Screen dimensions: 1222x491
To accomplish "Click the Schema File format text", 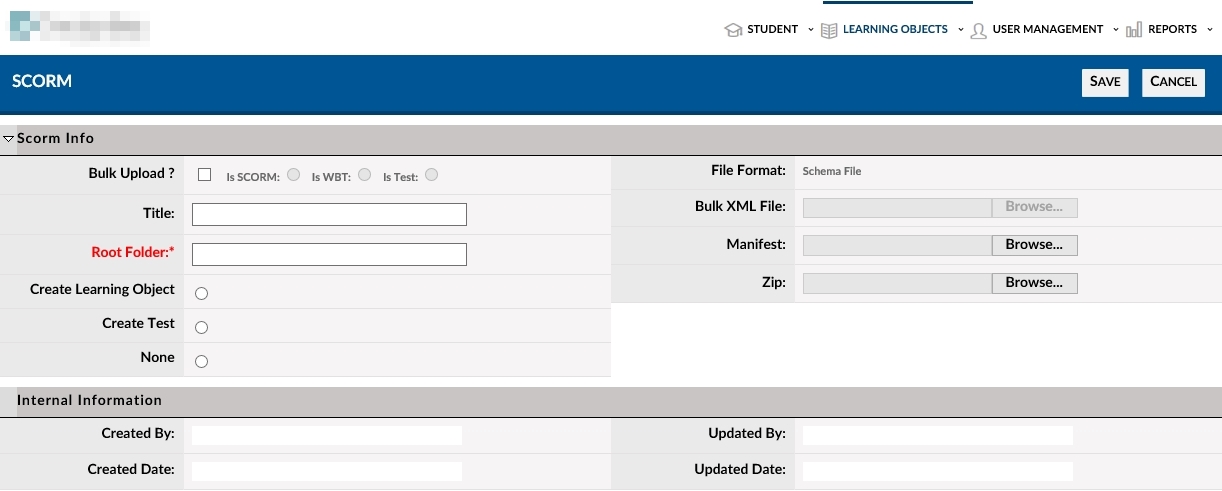I will pos(832,171).
